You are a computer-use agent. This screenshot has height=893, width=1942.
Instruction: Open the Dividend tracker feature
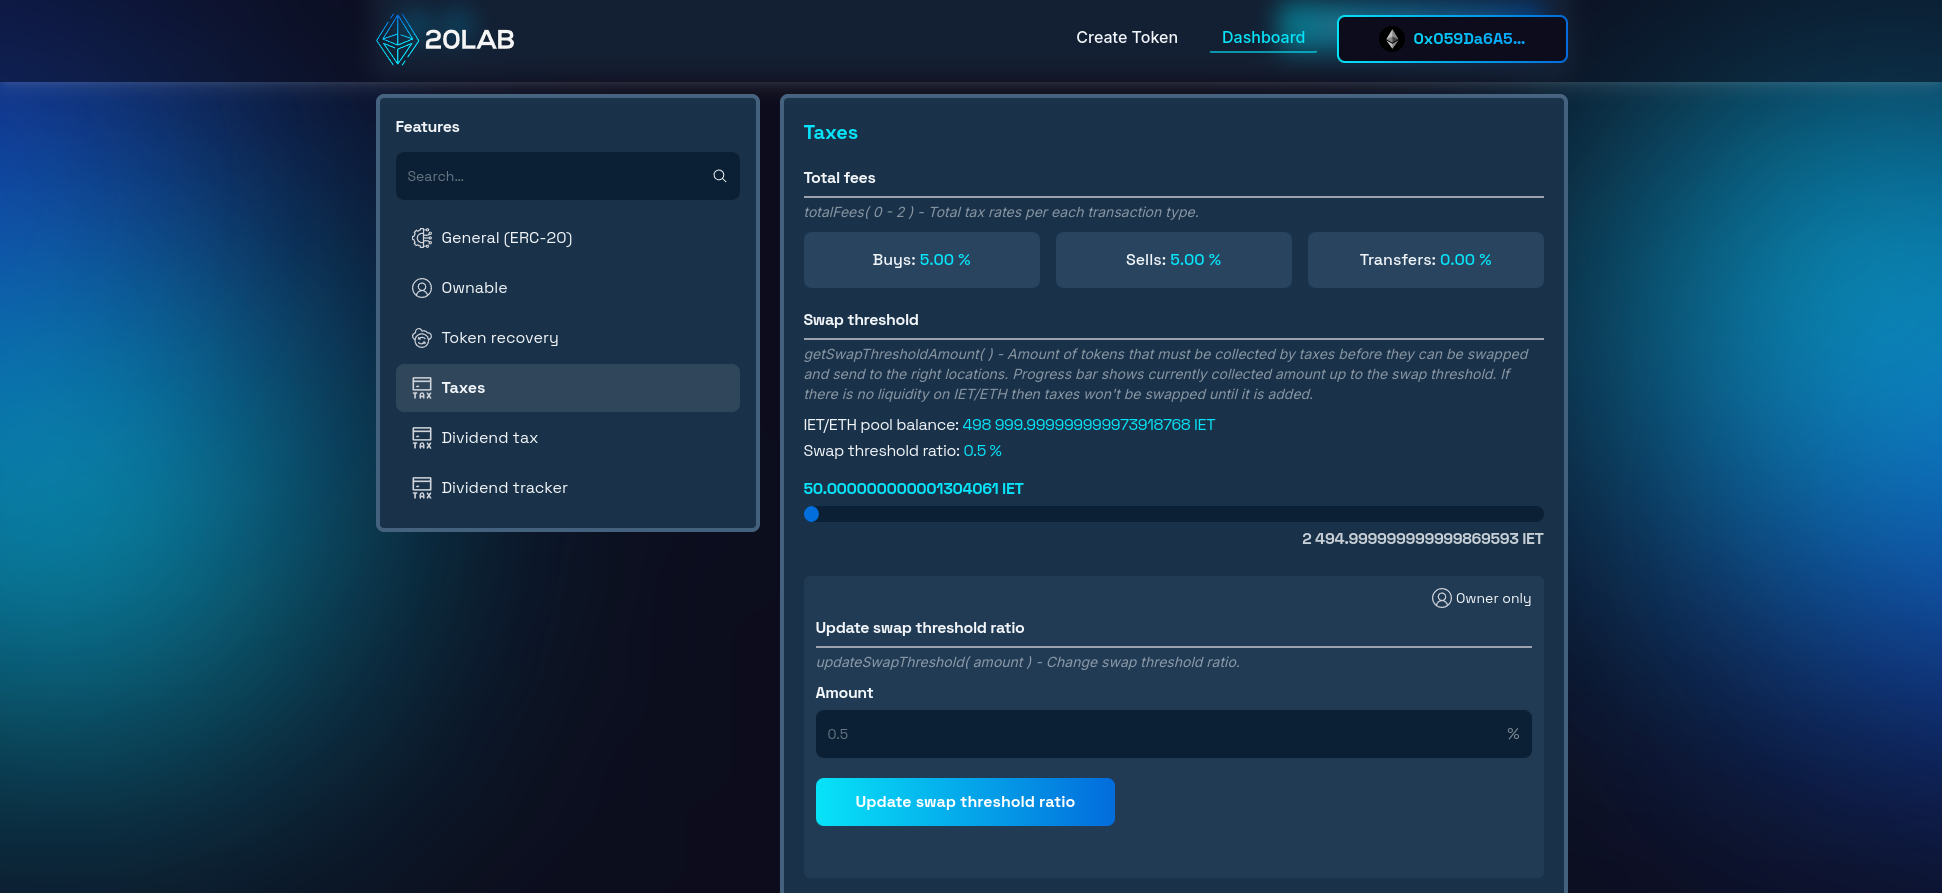point(568,488)
